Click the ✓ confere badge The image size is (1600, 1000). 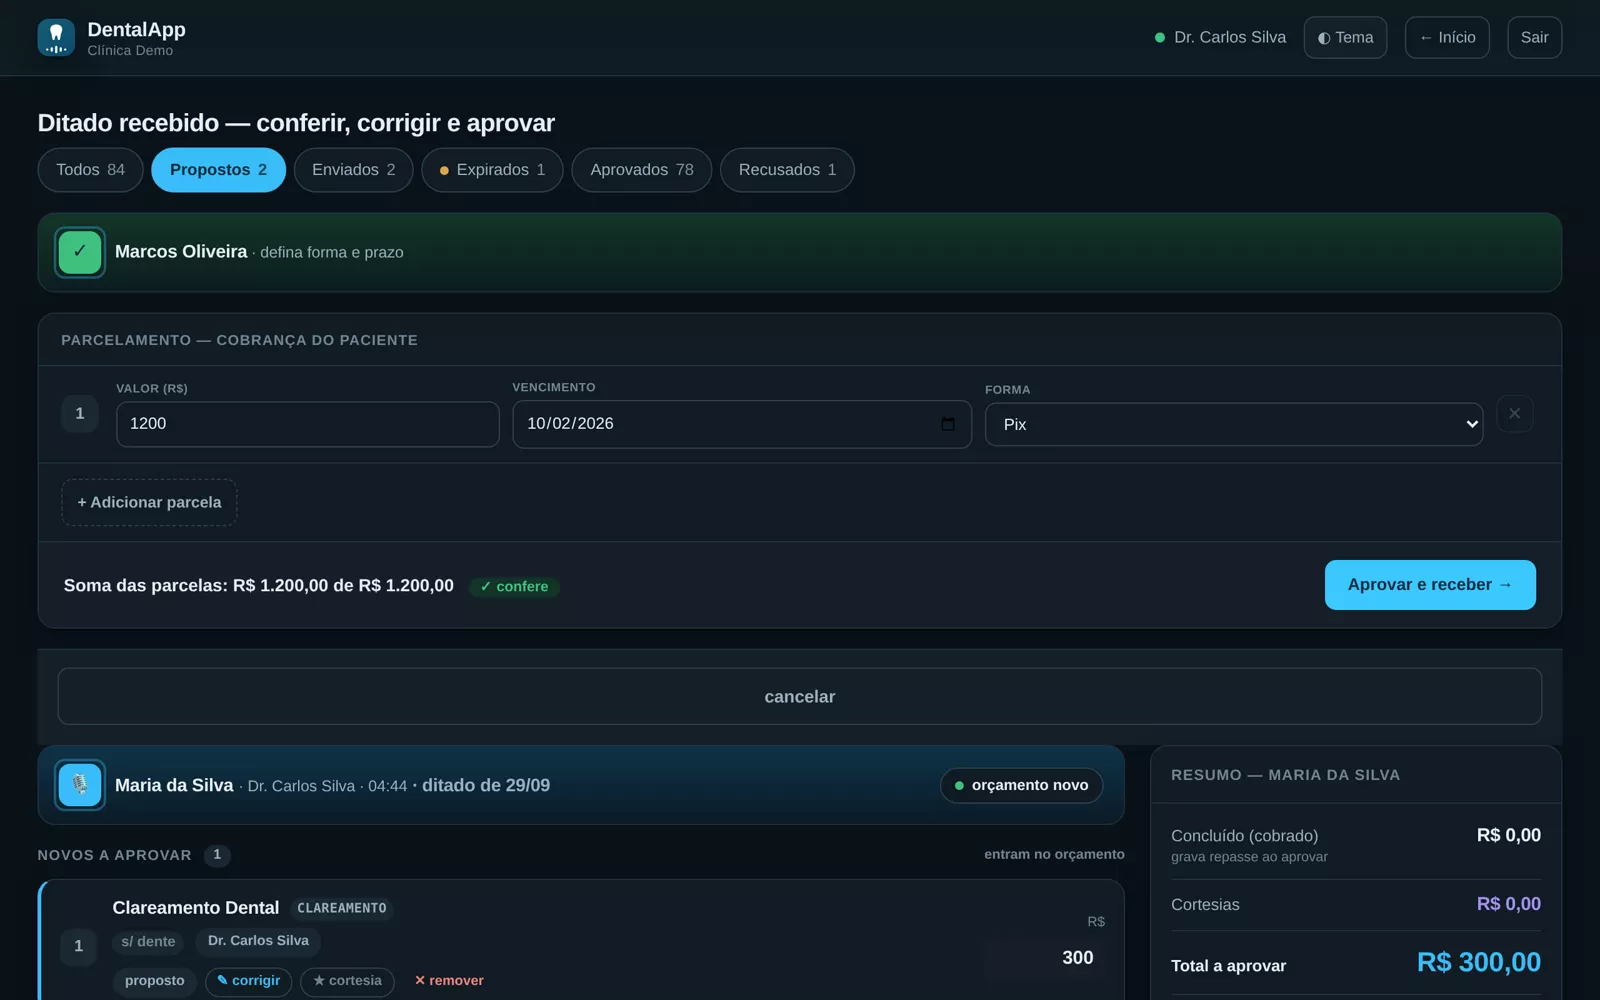[514, 587]
